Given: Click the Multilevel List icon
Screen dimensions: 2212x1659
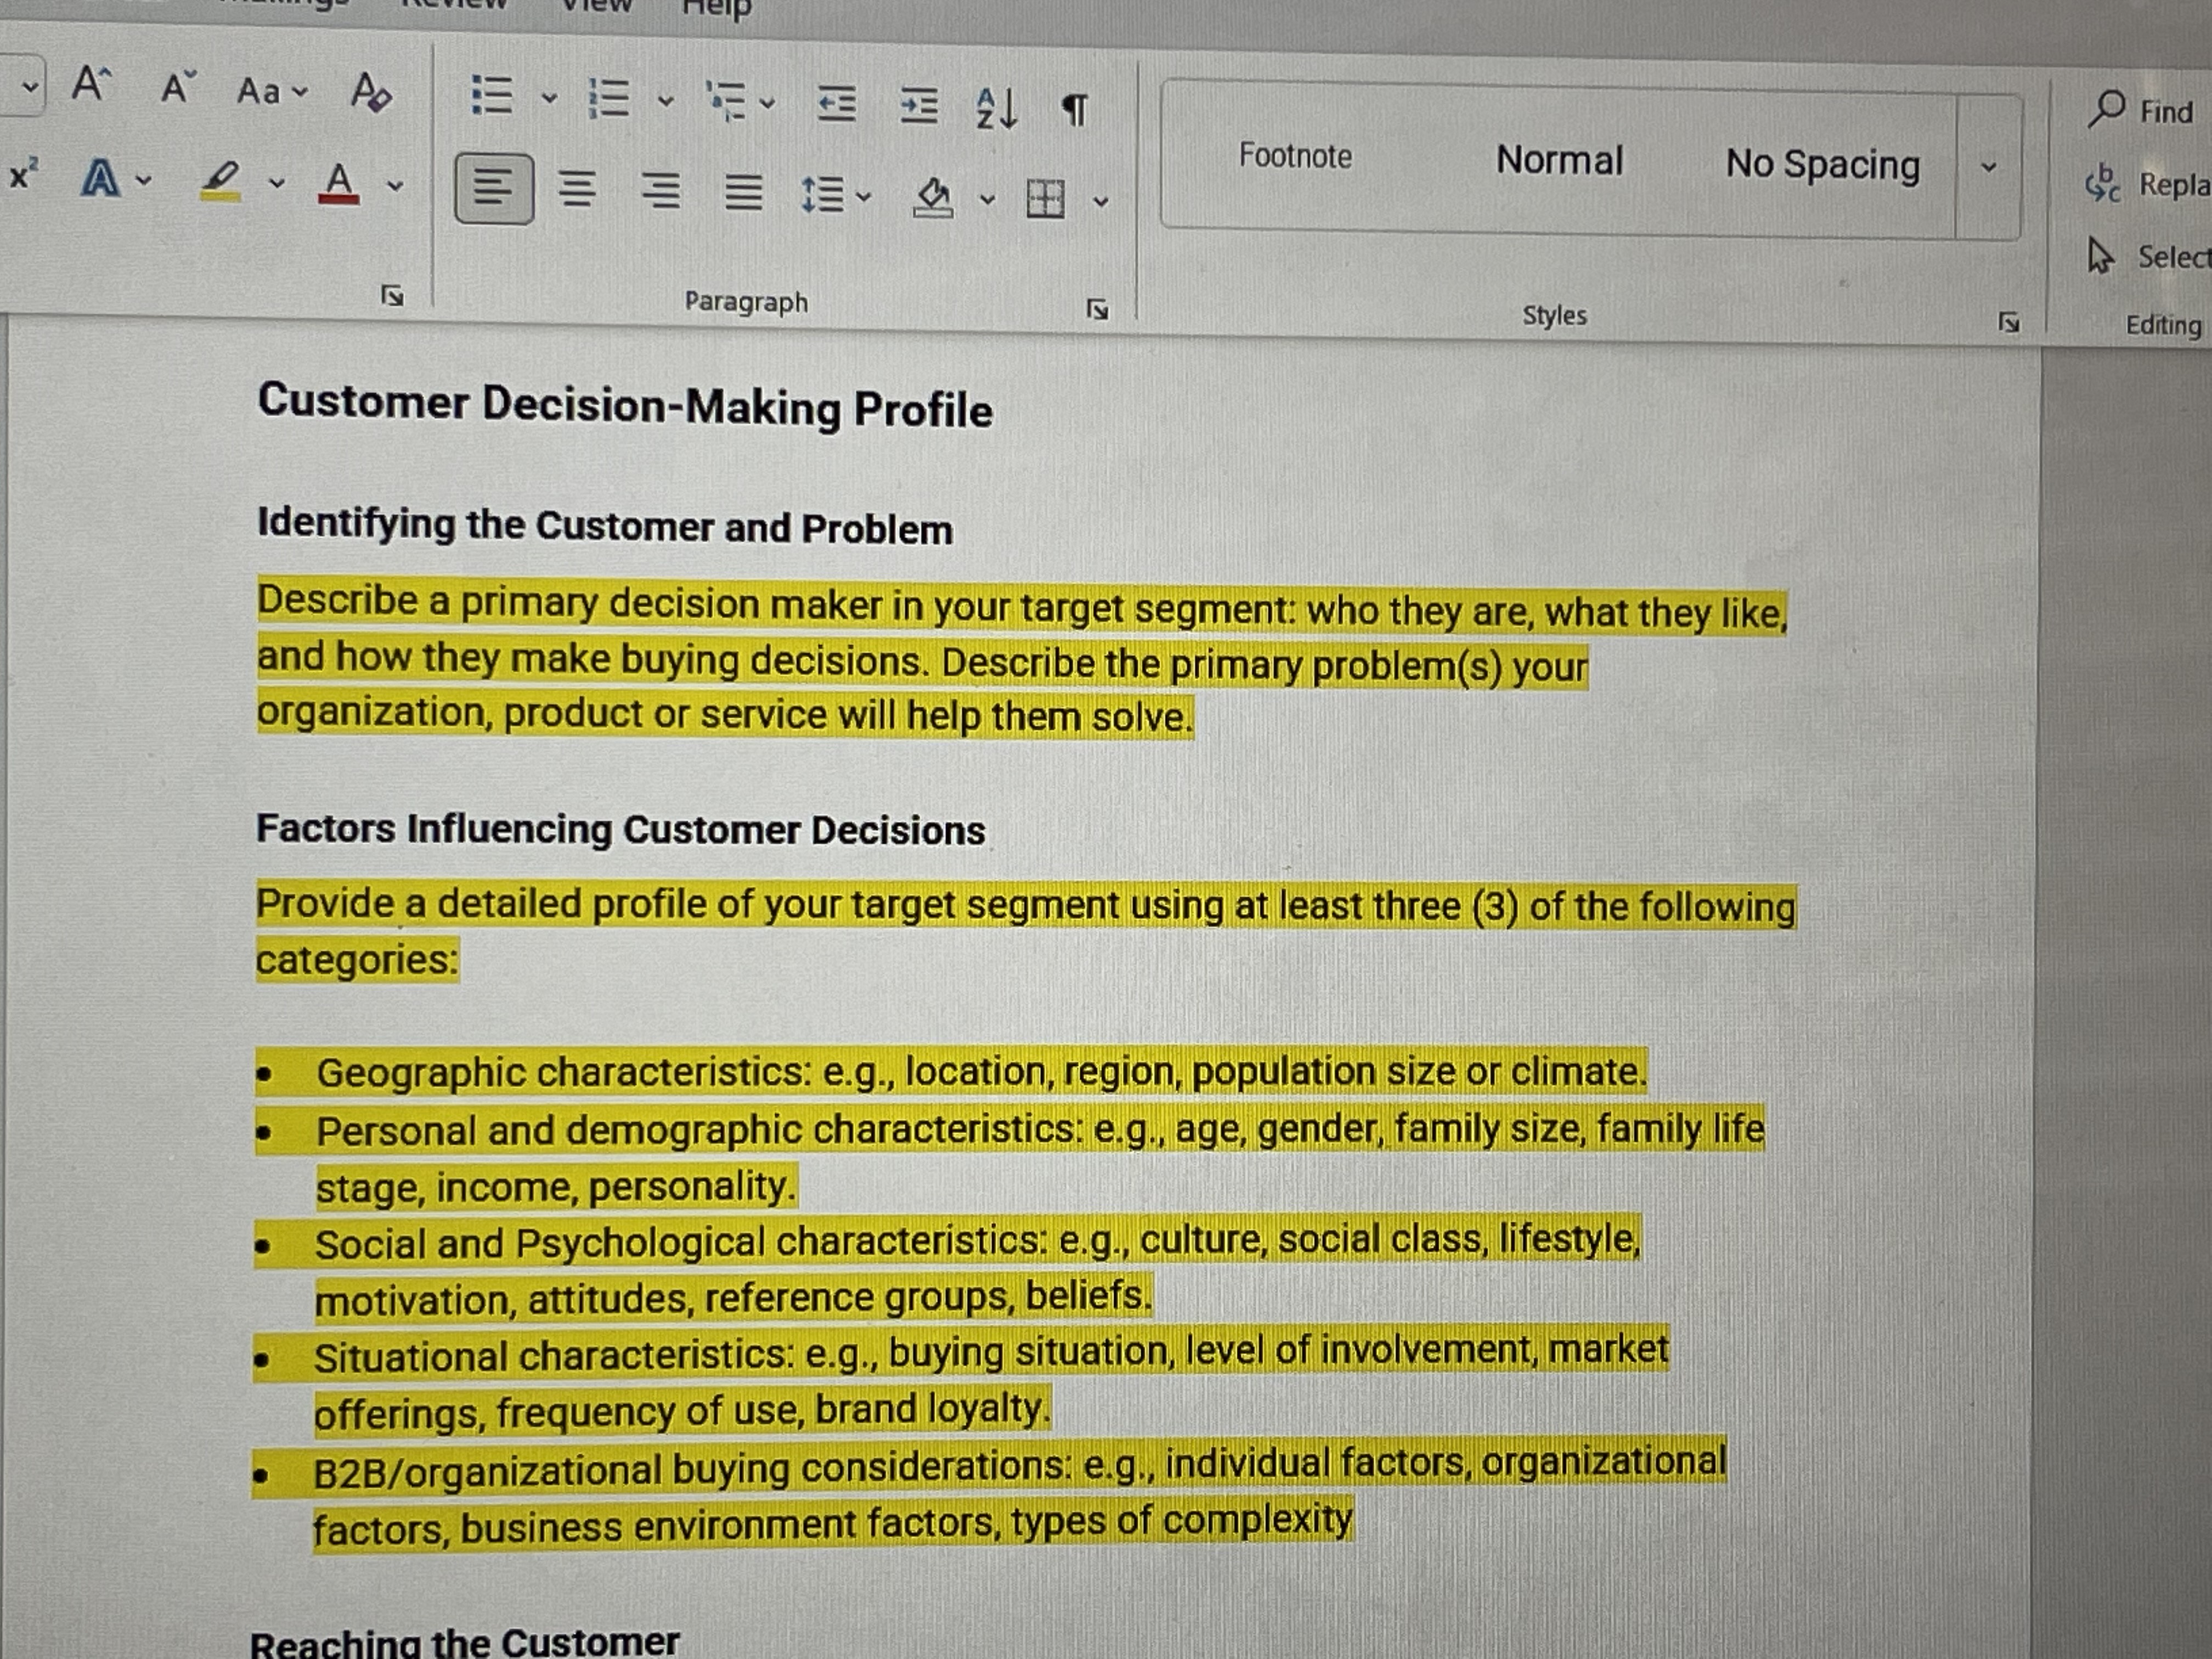Looking at the screenshot, I should pyautogui.click(x=726, y=102).
